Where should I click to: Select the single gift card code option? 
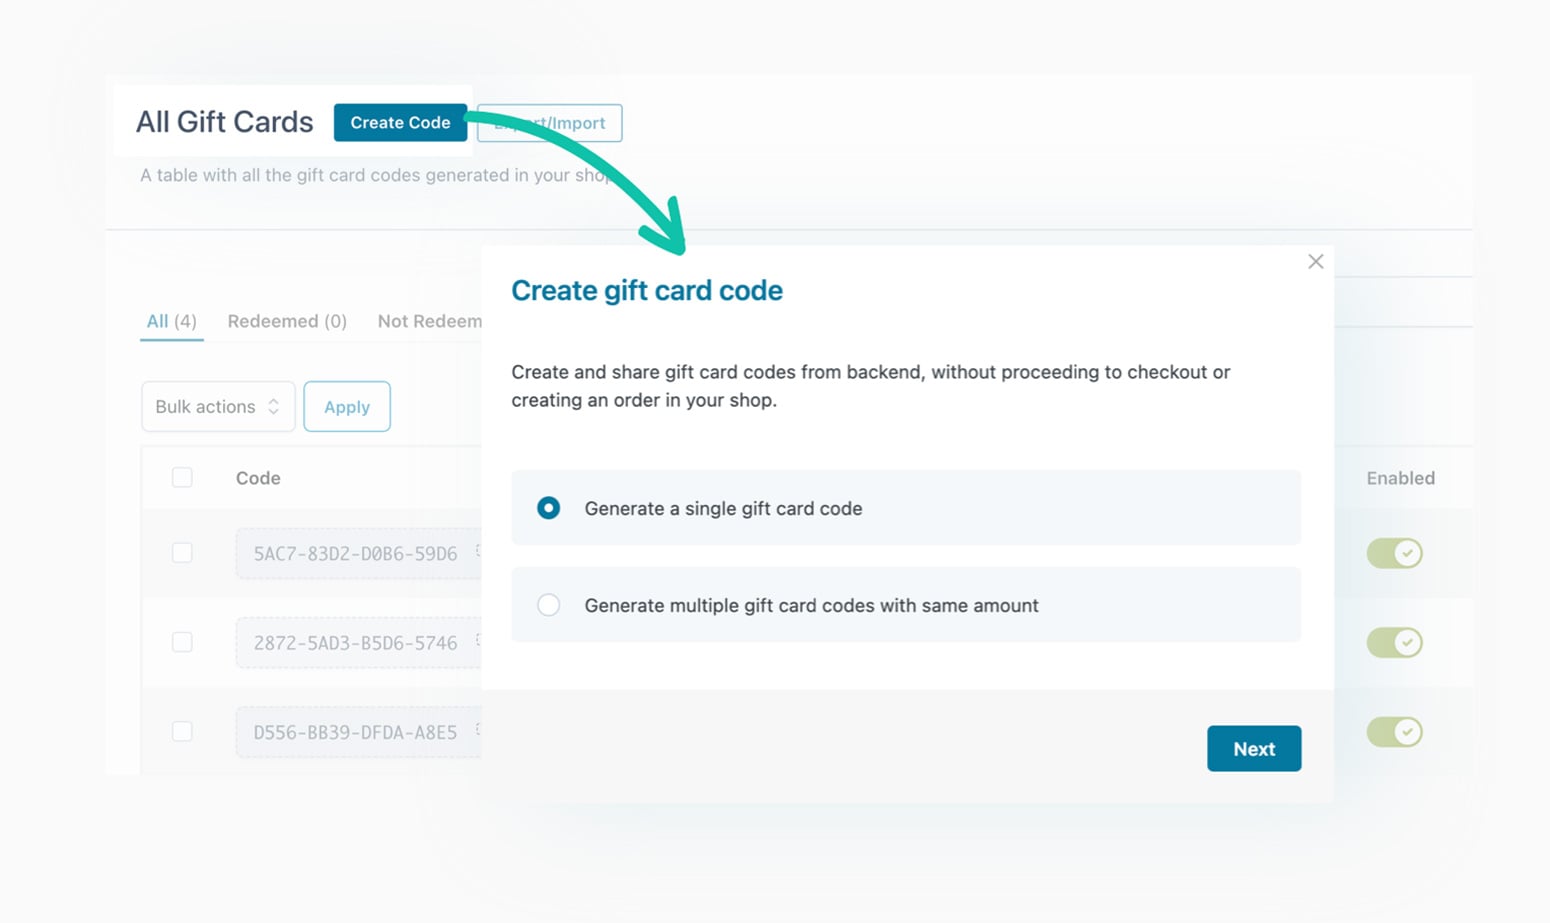548,508
